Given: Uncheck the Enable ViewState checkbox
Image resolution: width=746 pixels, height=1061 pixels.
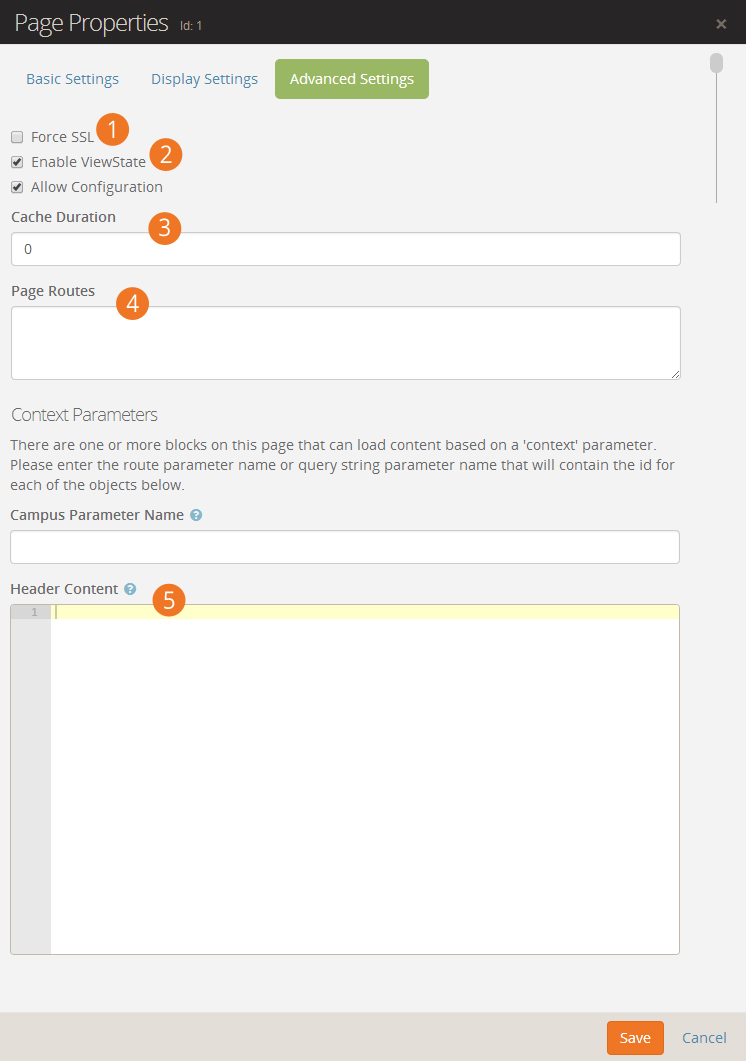Looking at the screenshot, I should (x=18, y=162).
